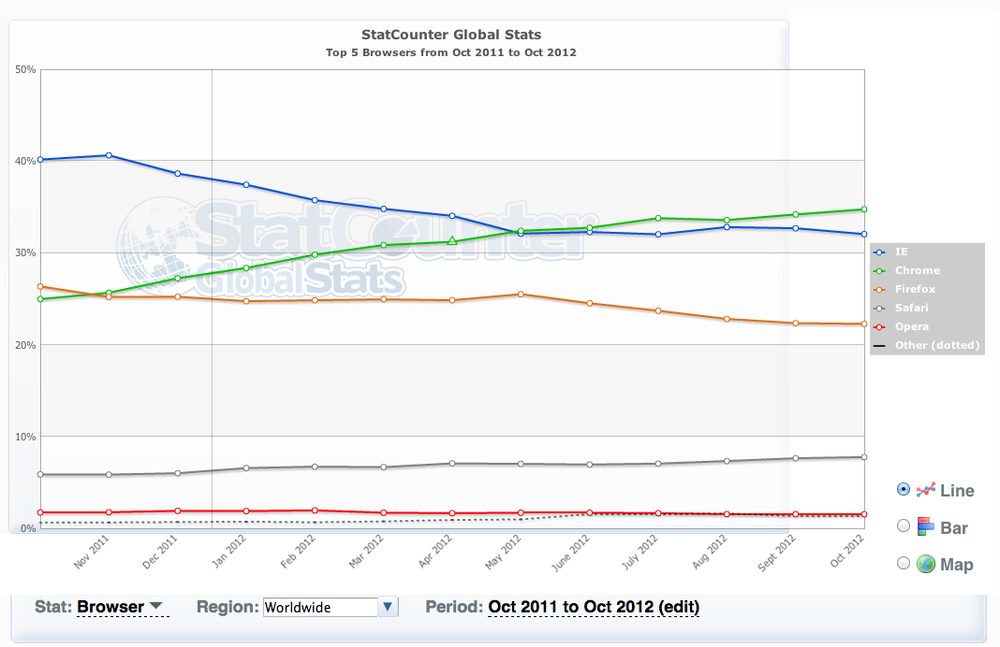
Task: Click the Region dropdown arrow
Action: click(x=388, y=606)
